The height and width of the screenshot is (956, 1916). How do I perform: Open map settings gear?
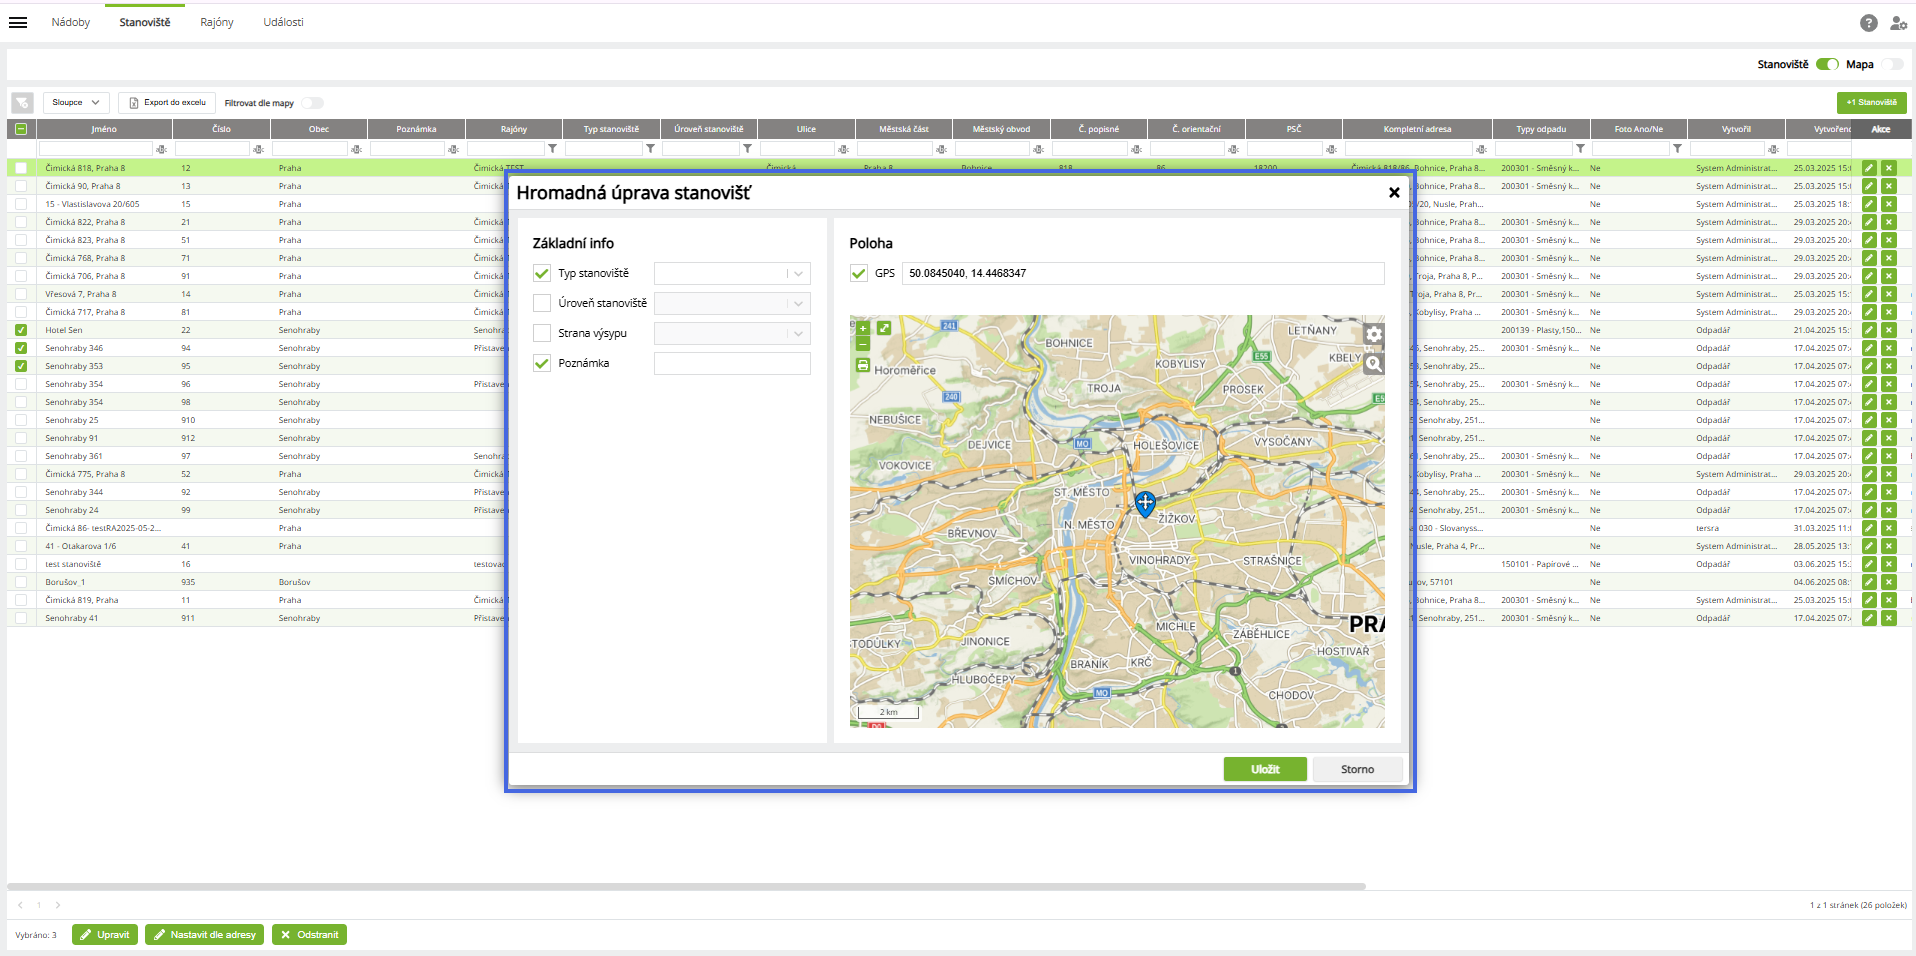(x=1374, y=335)
